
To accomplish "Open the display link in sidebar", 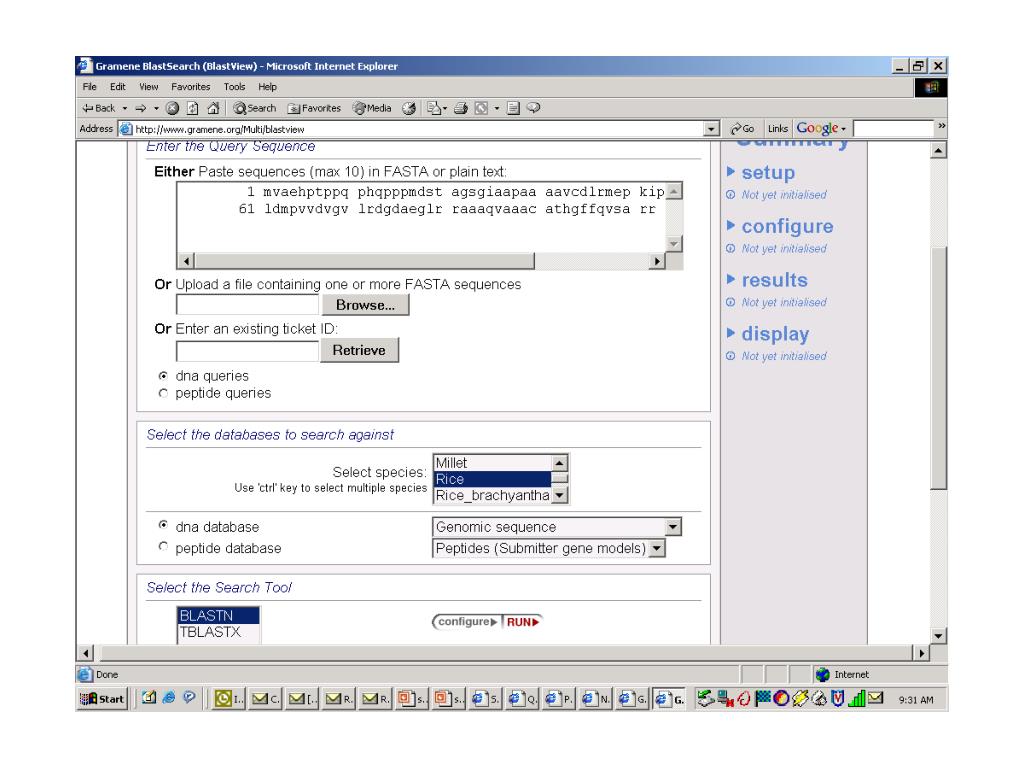I will (775, 334).
